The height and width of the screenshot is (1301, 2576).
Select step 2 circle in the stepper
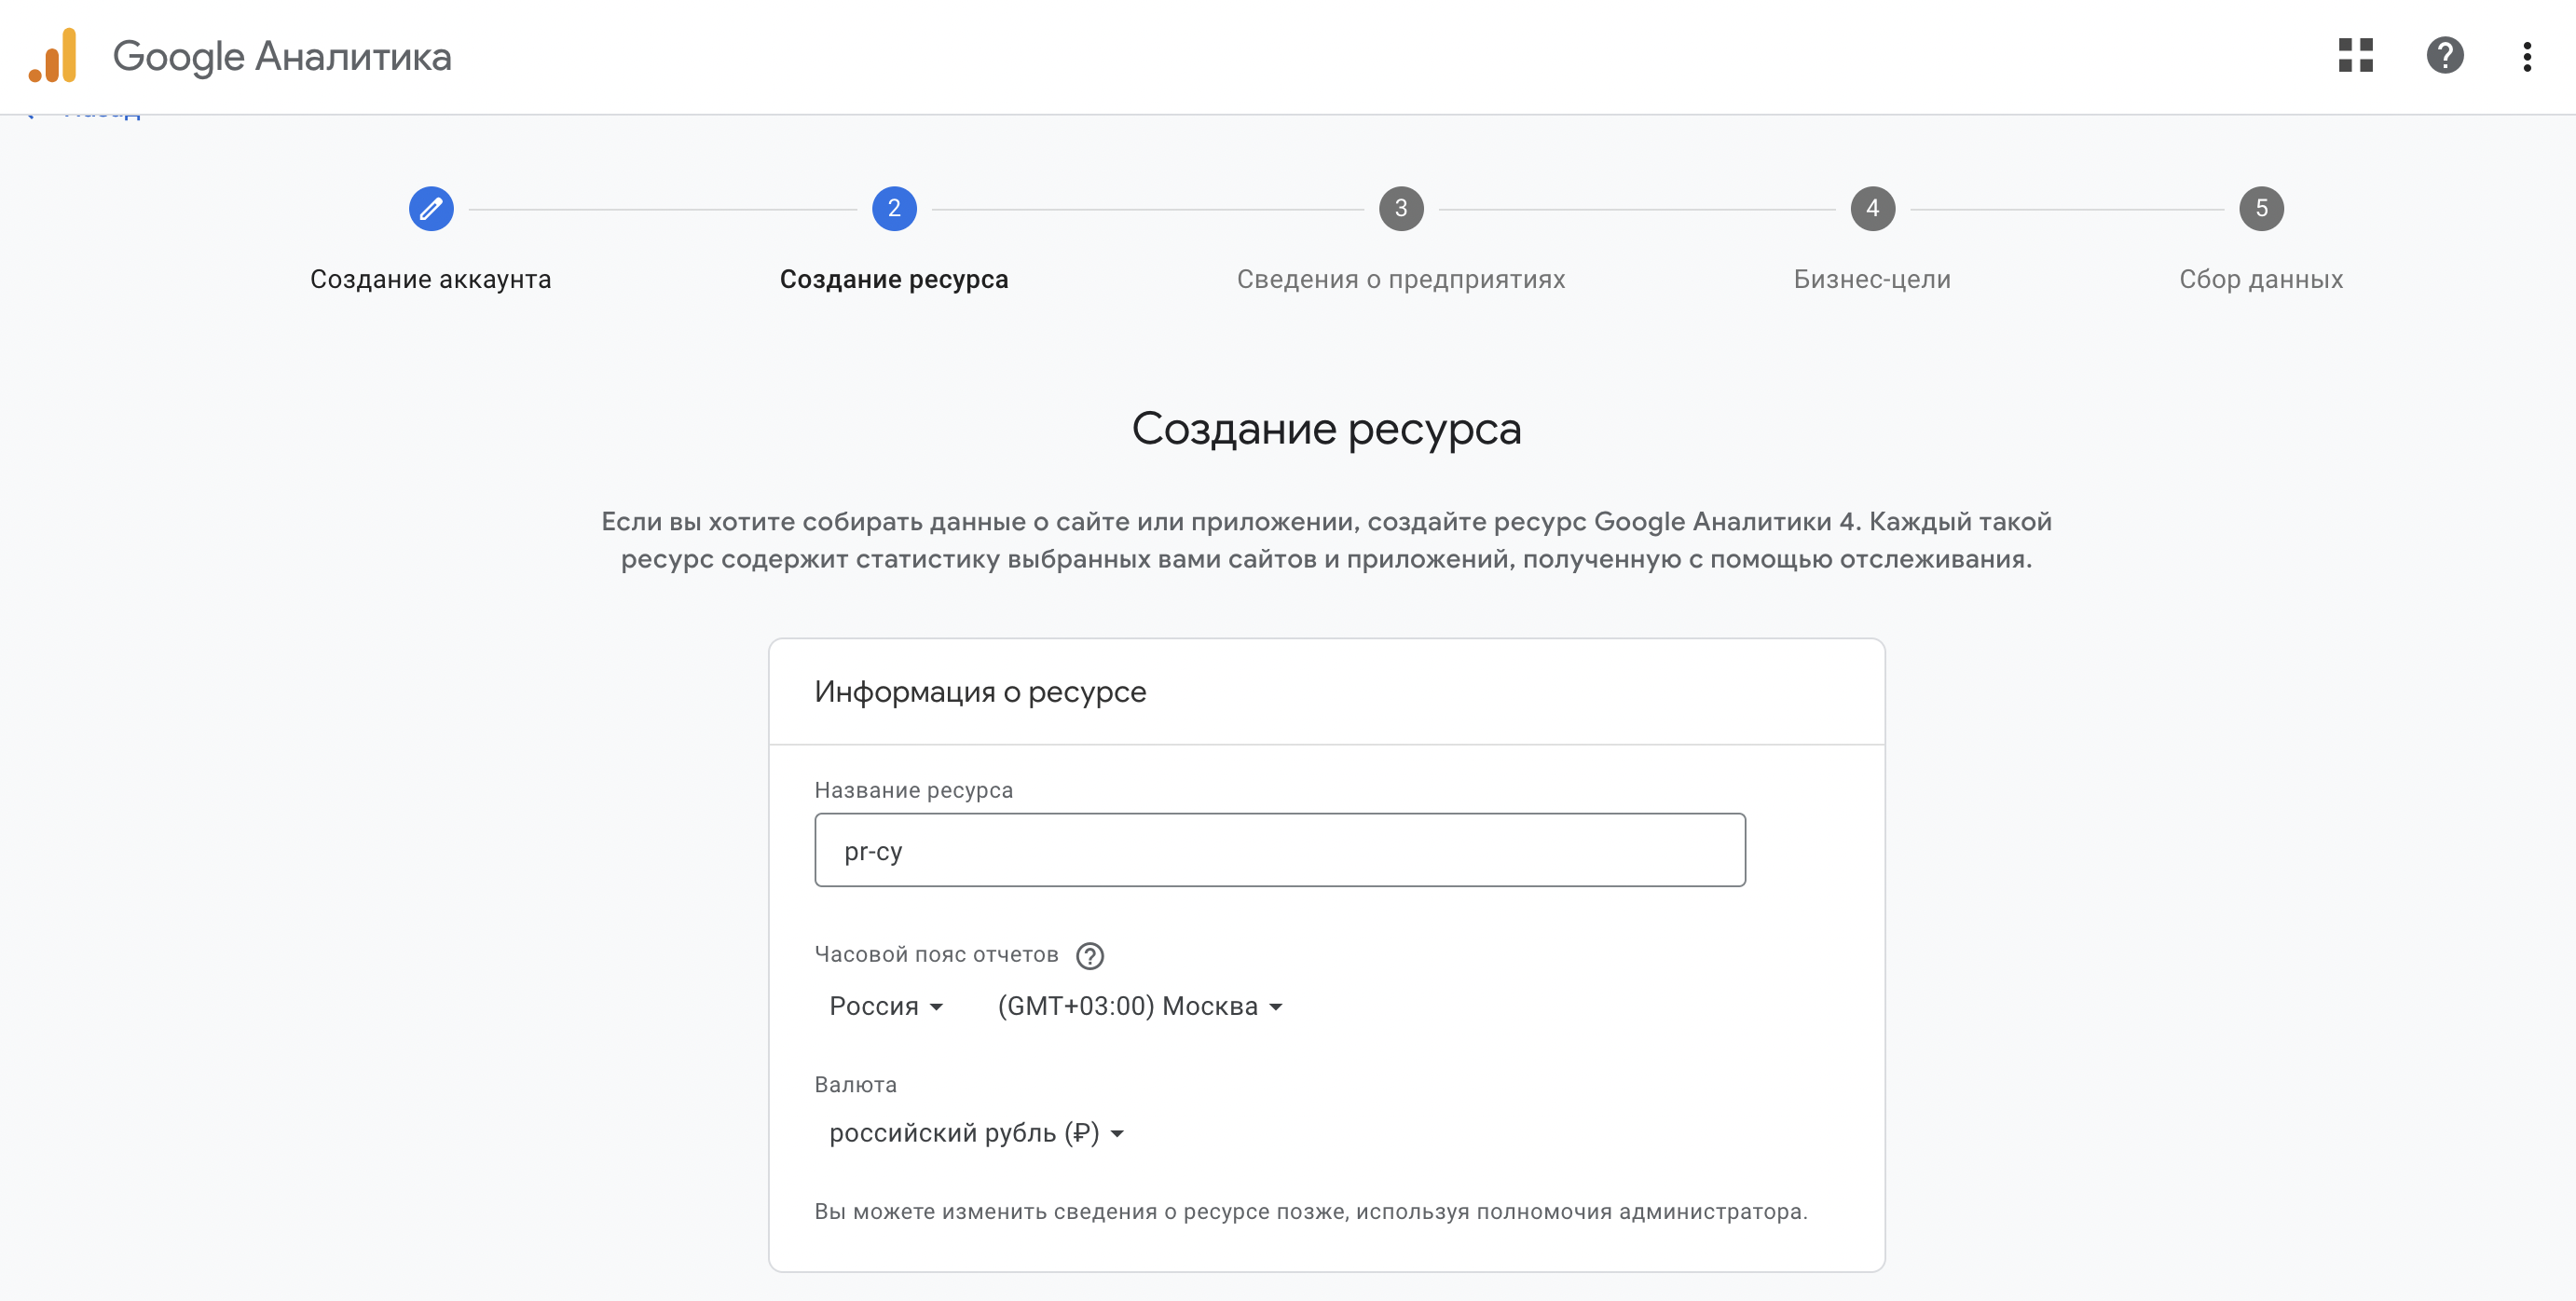click(894, 209)
